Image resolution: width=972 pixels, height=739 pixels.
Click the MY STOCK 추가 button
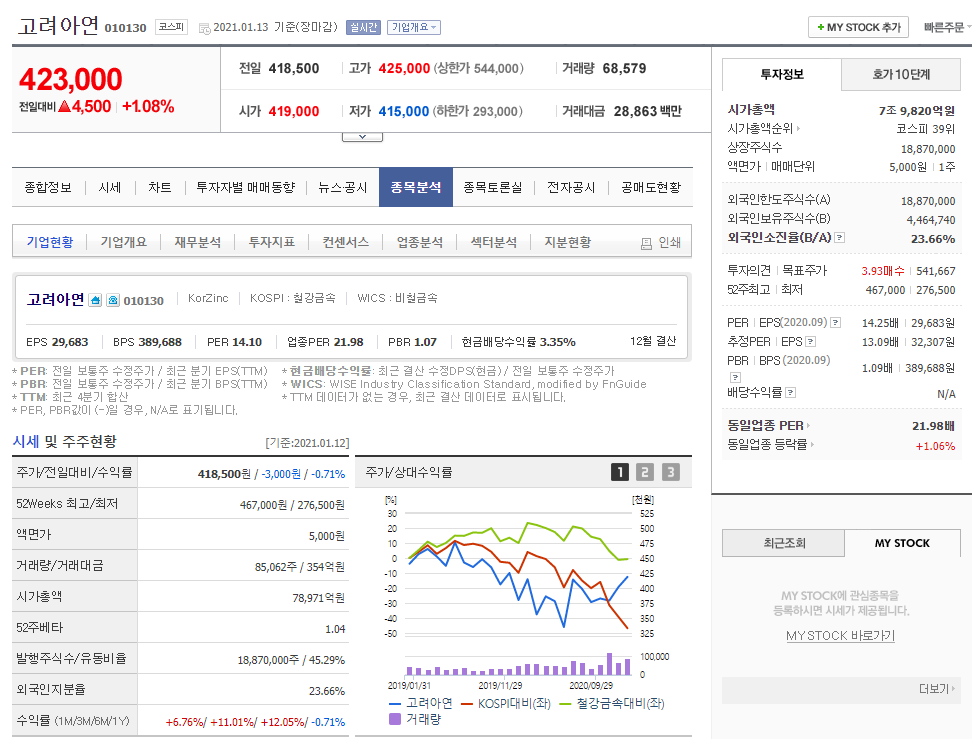coord(858,27)
